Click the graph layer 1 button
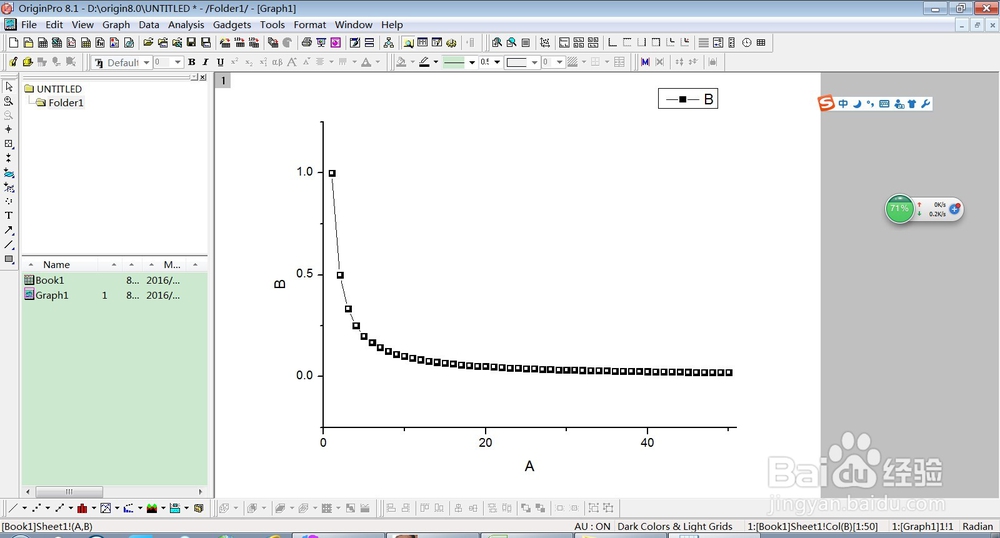Viewport: 1000px width, 538px height. point(223,81)
